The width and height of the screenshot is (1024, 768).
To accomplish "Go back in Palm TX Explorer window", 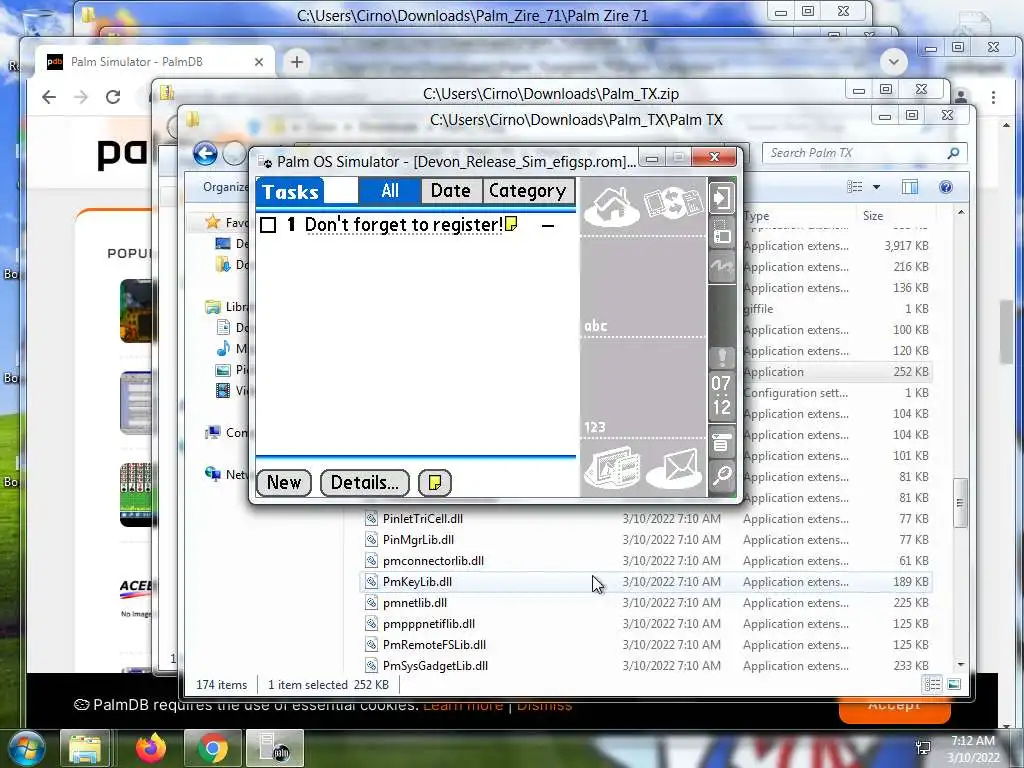I will click(205, 154).
